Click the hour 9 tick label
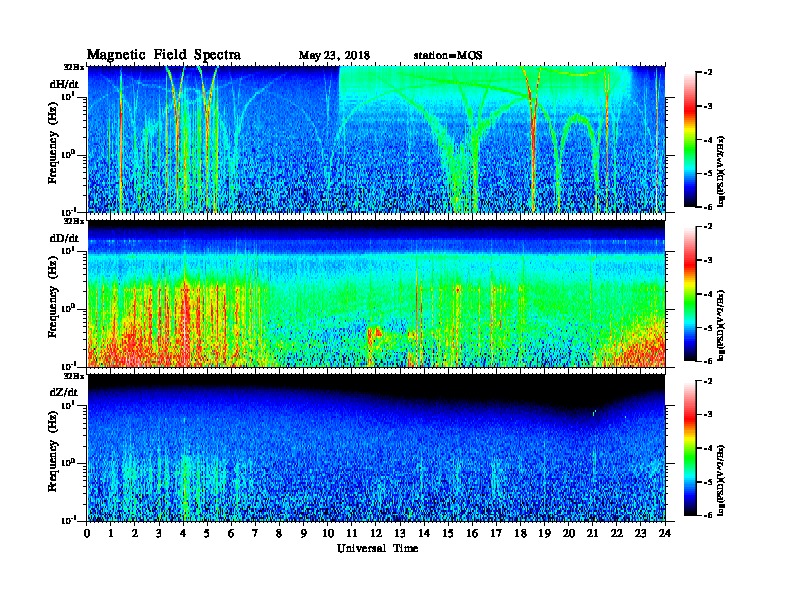Image resolution: width=792 pixels, height=612 pixels. pos(304,534)
